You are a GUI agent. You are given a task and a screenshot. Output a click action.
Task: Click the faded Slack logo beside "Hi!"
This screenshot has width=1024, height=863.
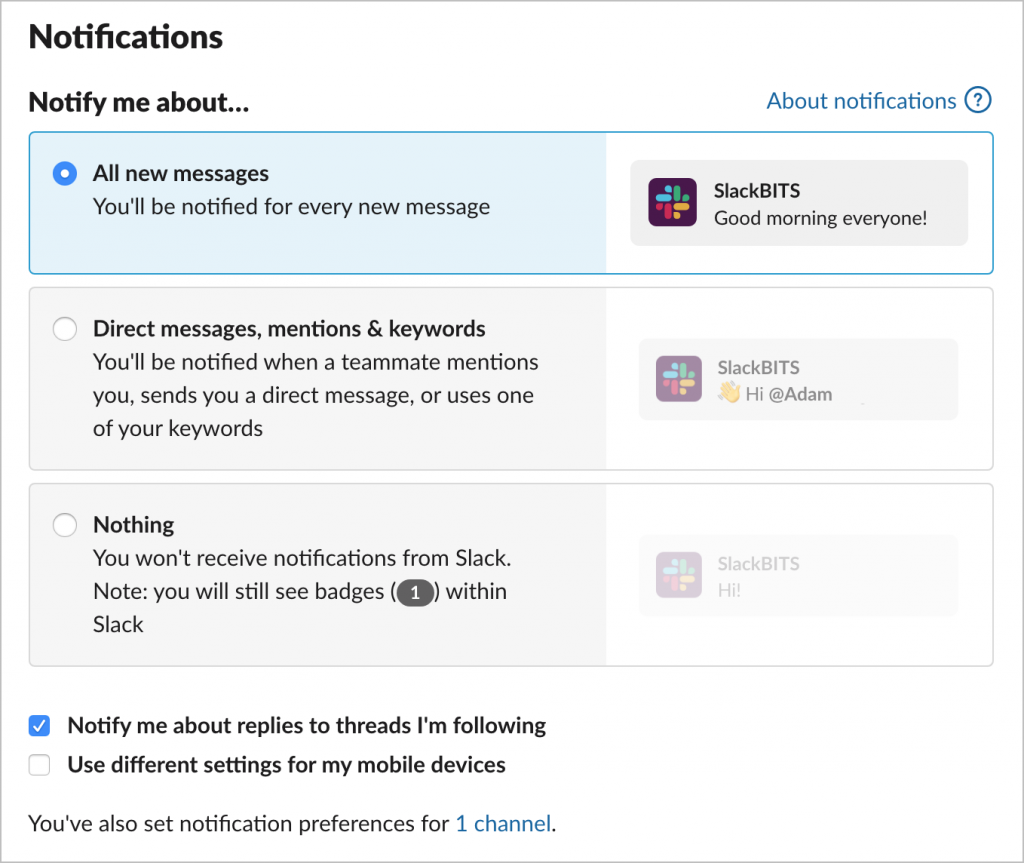point(678,575)
